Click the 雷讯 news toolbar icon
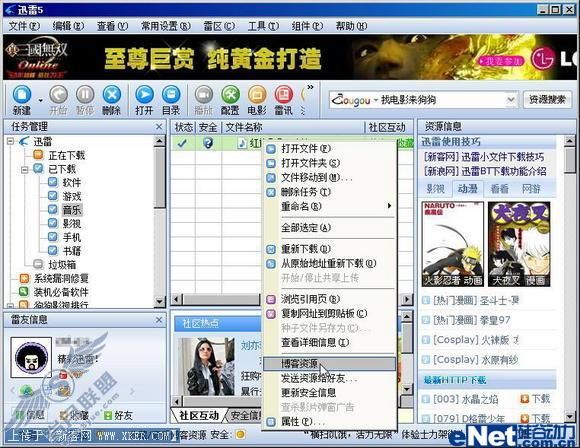 pyautogui.click(x=284, y=100)
